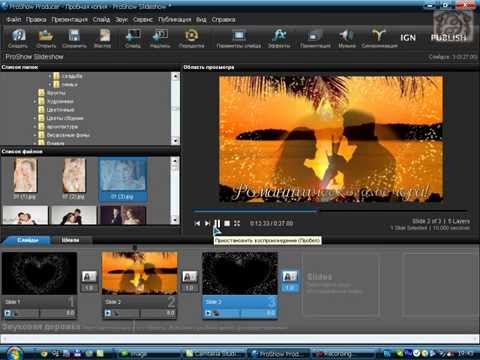480x360 pixels.
Task: Click the Создать (New) toolbar icon
Action: tap(18, 38)
